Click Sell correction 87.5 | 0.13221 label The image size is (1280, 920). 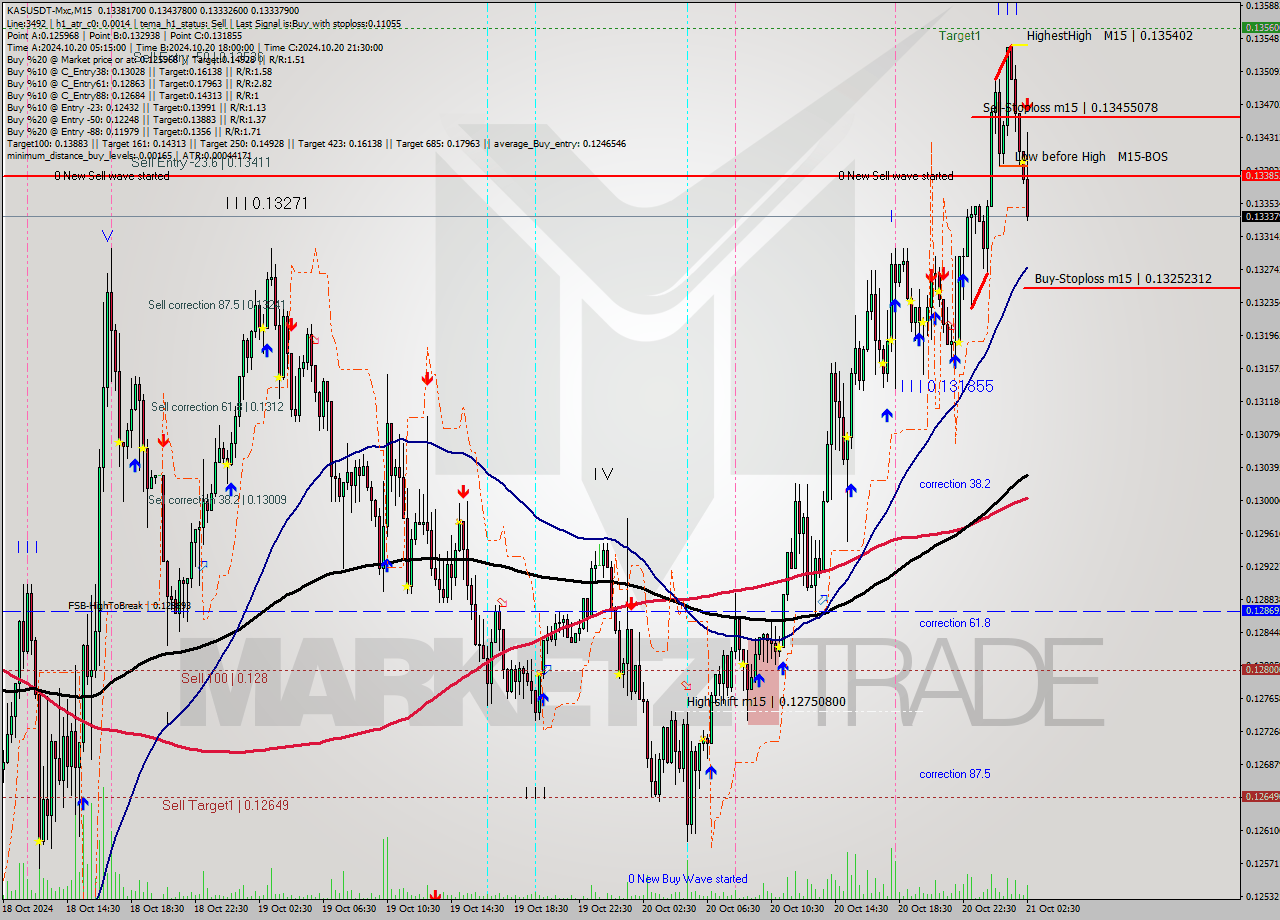216,305
